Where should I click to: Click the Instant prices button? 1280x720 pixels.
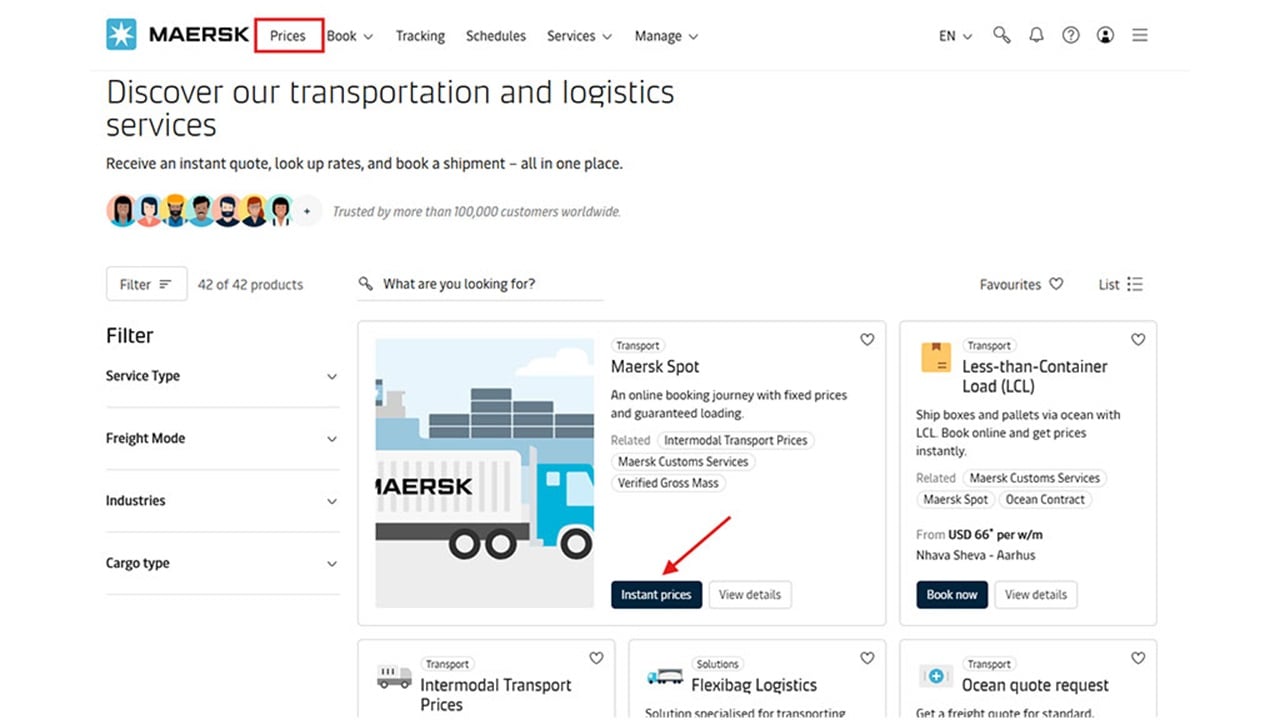pos(656,594)
